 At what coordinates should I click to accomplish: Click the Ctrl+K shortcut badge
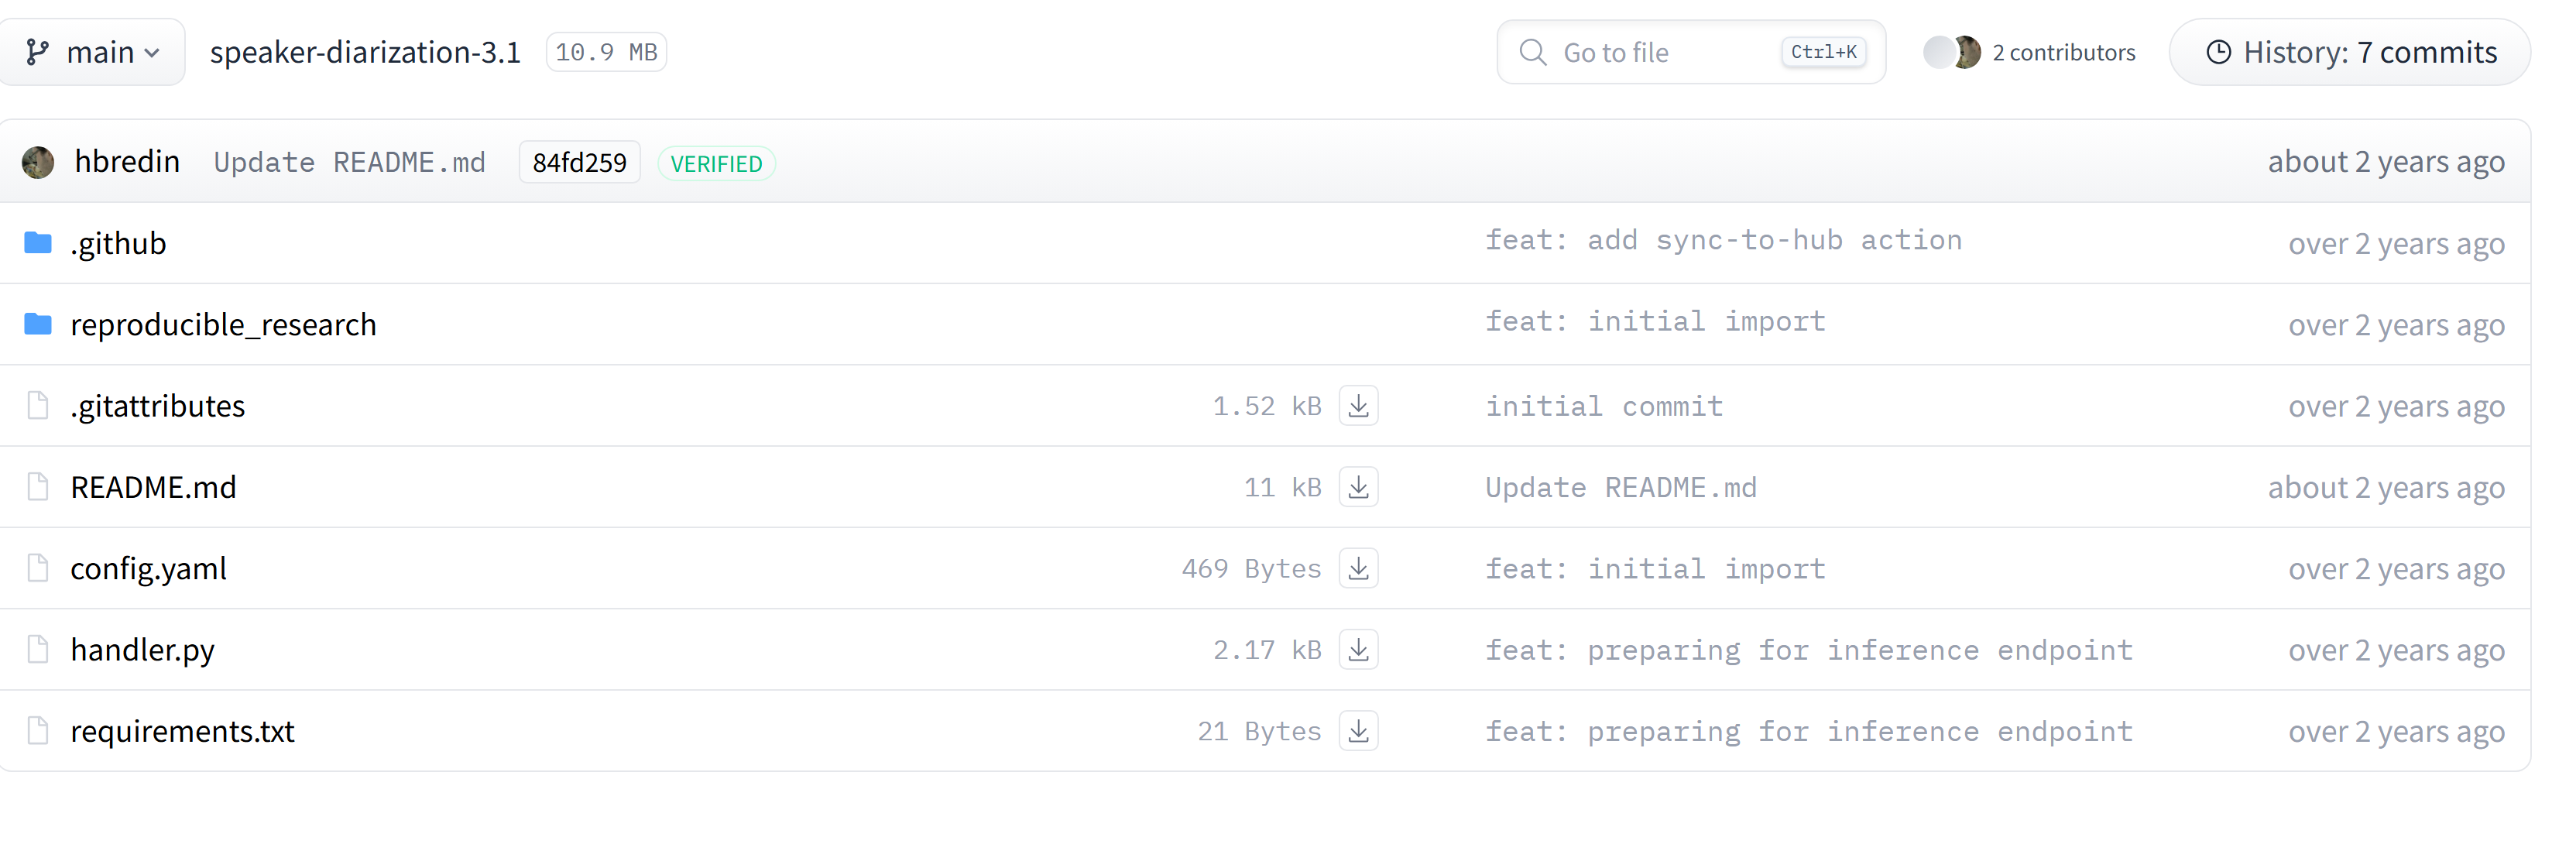pyautogui.click(x=1823, y=52)
